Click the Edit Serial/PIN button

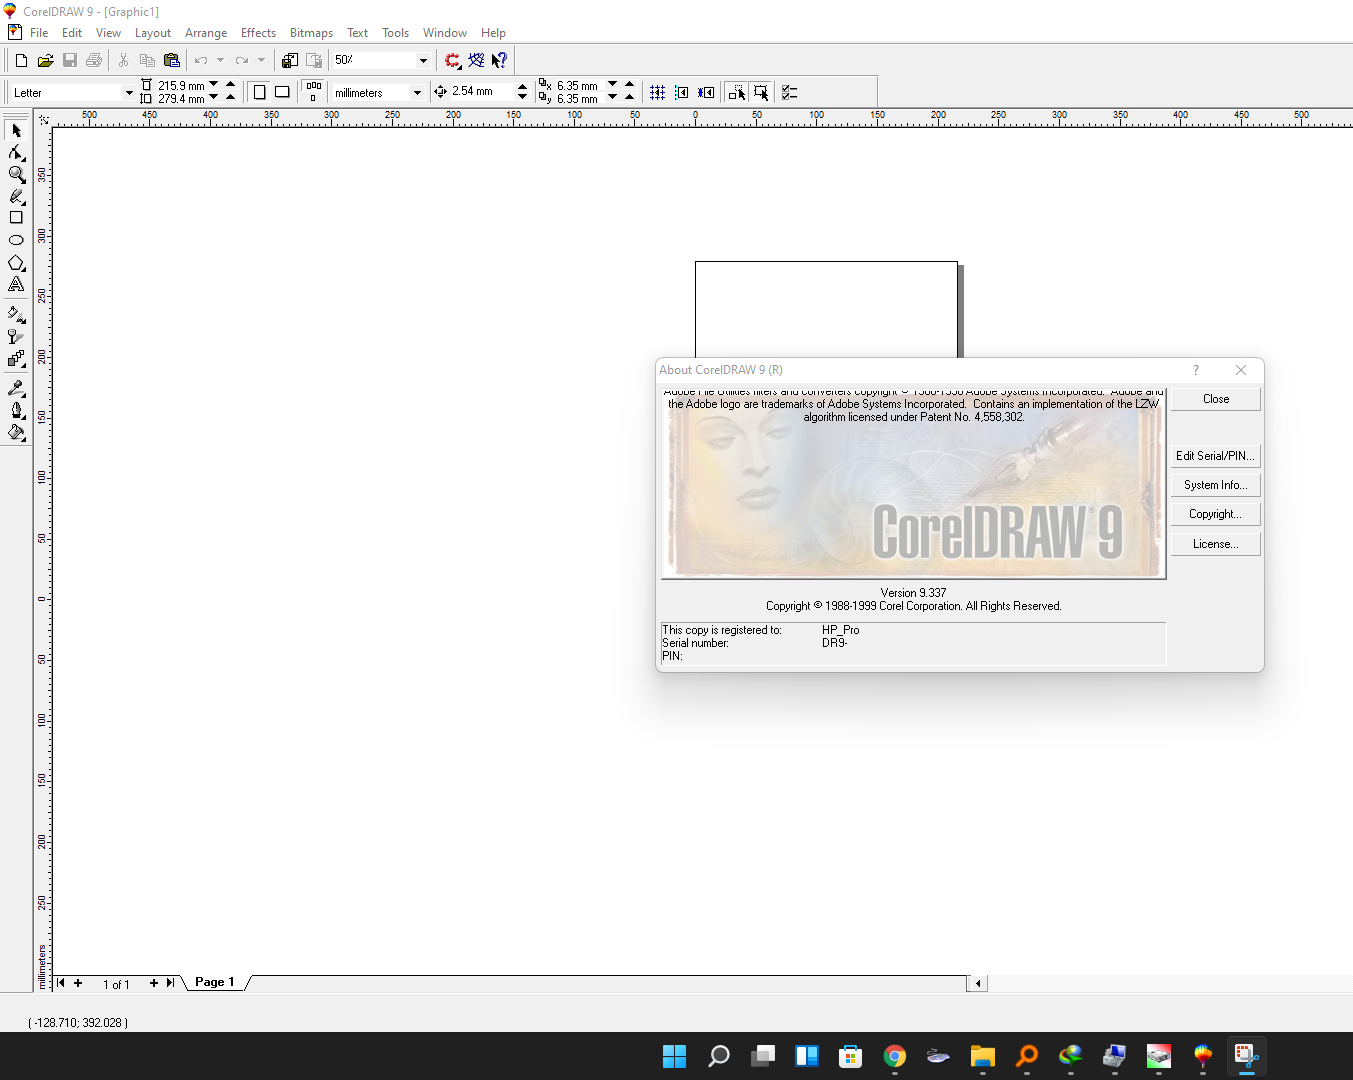point(1216,456)
